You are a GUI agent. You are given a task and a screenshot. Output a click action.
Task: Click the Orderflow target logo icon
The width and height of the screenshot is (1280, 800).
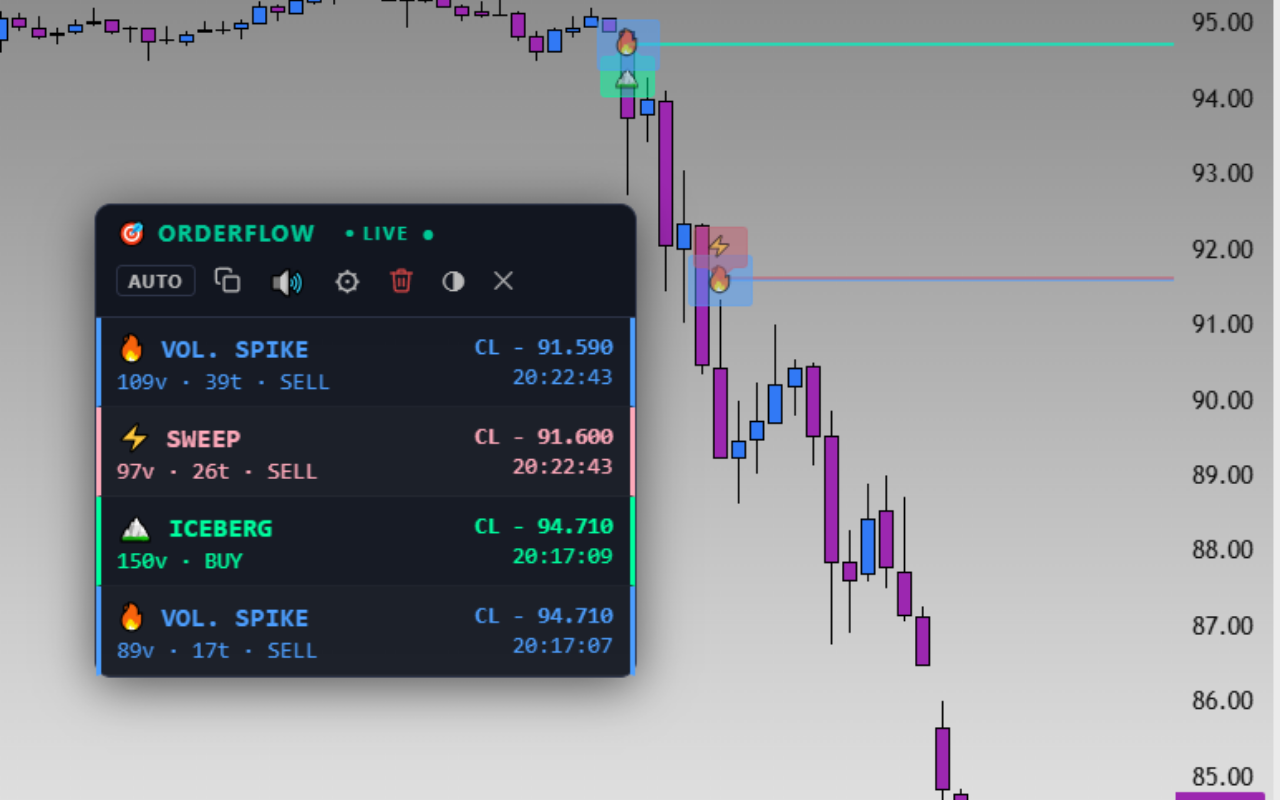(x=132, y=234)
